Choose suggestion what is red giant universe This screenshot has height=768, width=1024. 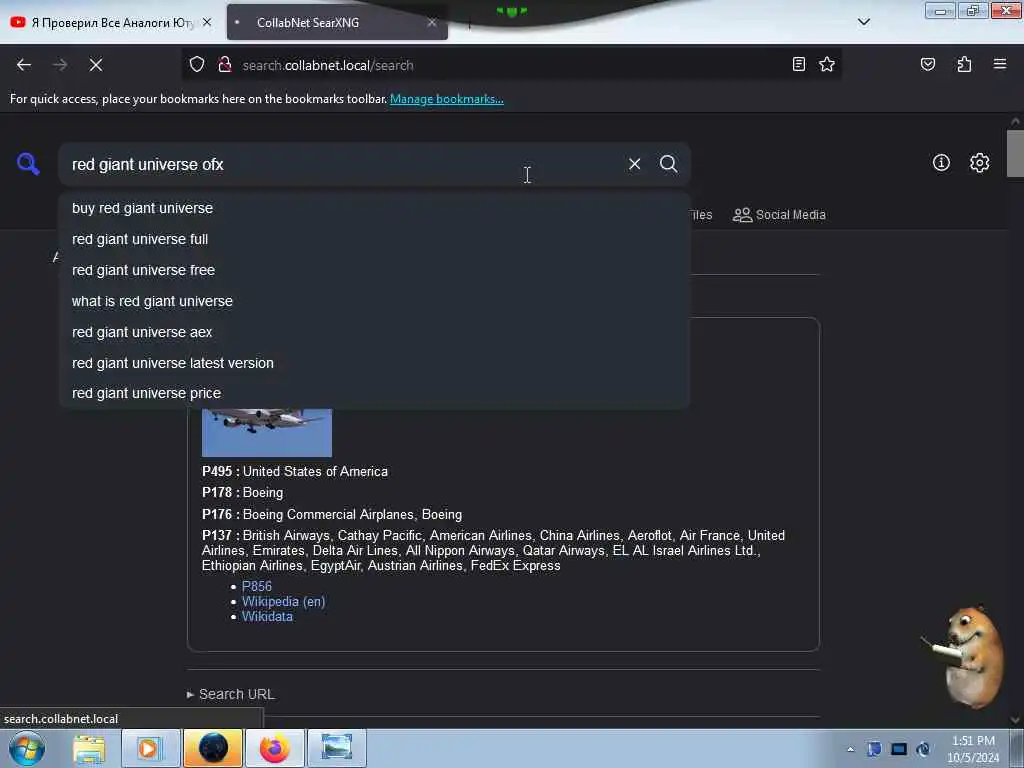(374, 301)
